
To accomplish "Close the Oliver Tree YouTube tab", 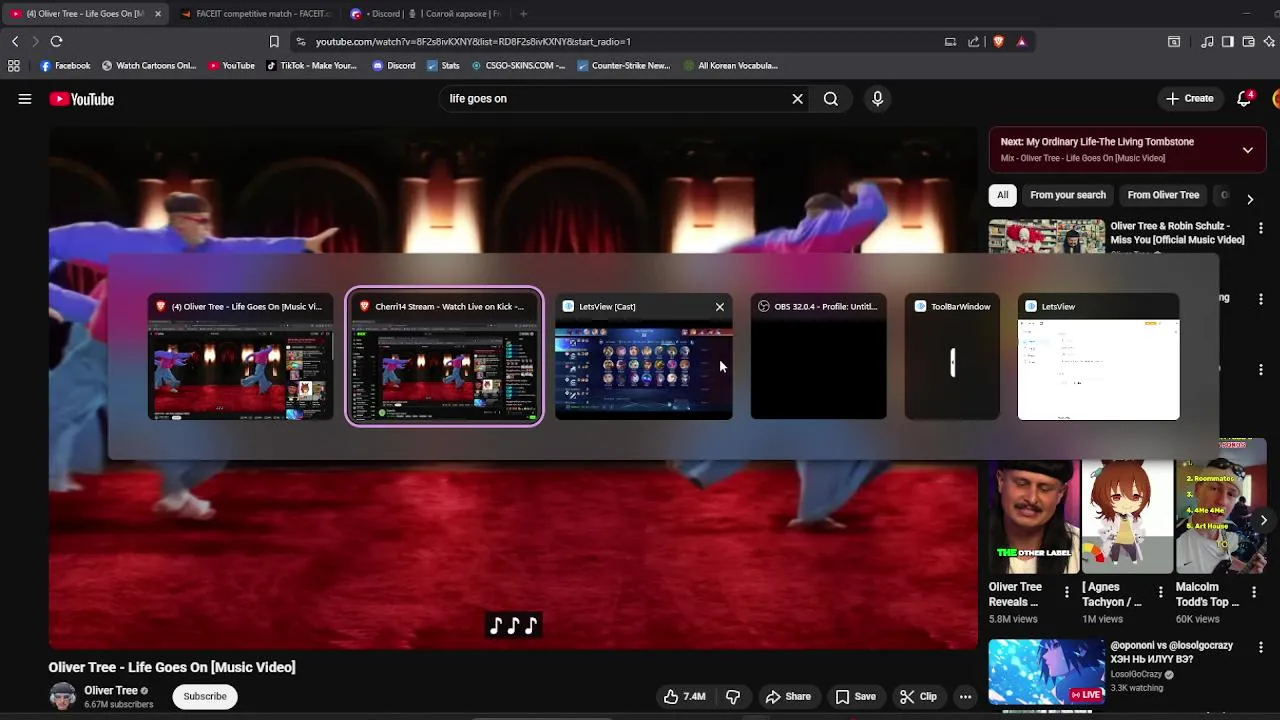I will [157, 14].
